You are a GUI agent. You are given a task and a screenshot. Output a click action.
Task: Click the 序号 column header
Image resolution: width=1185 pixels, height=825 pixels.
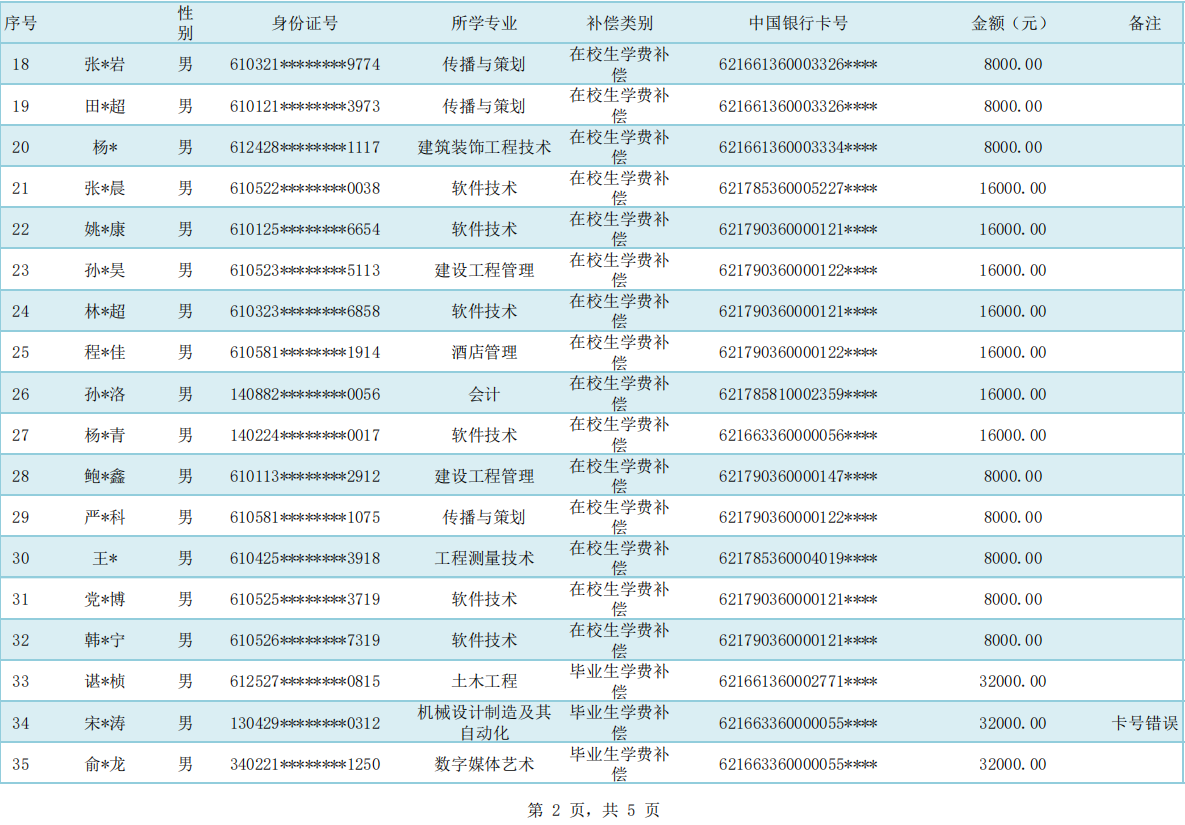20,23
